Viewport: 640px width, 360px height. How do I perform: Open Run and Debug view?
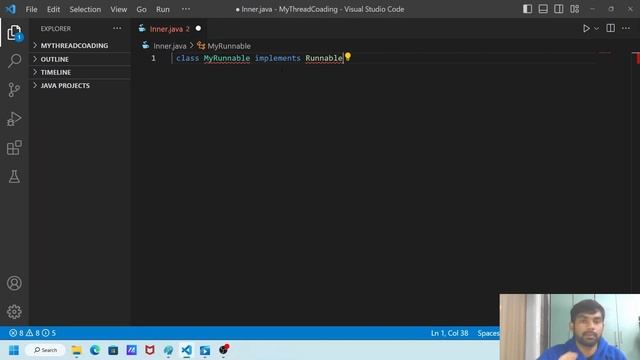pos(14,119)
